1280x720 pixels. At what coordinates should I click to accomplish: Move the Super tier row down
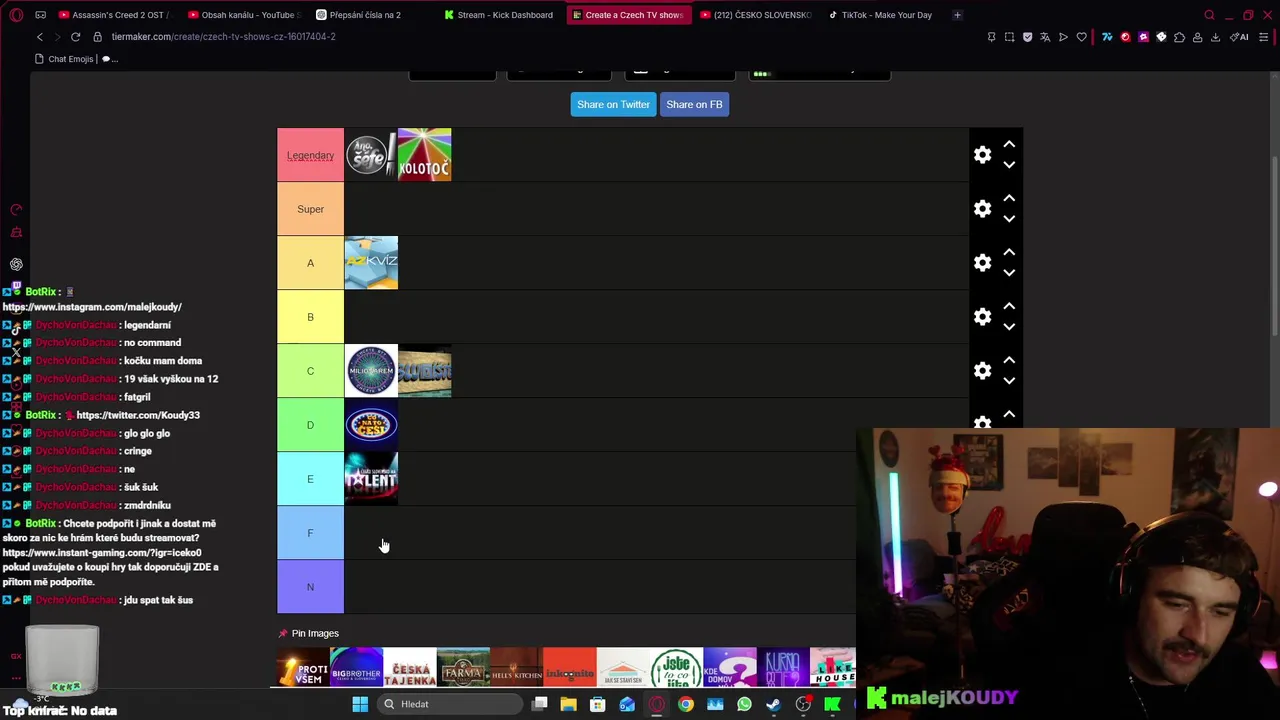click(1009, 219)
